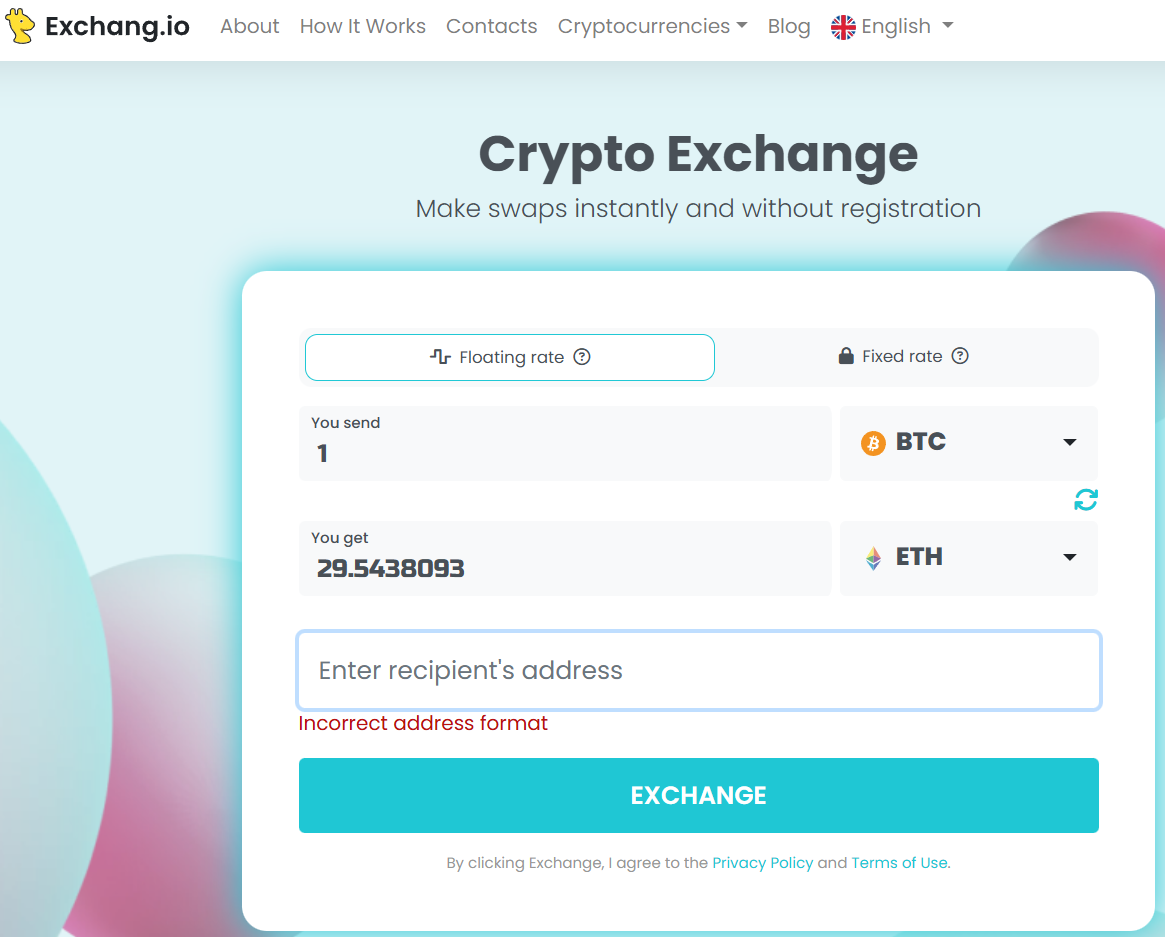Open the About page

250,27
